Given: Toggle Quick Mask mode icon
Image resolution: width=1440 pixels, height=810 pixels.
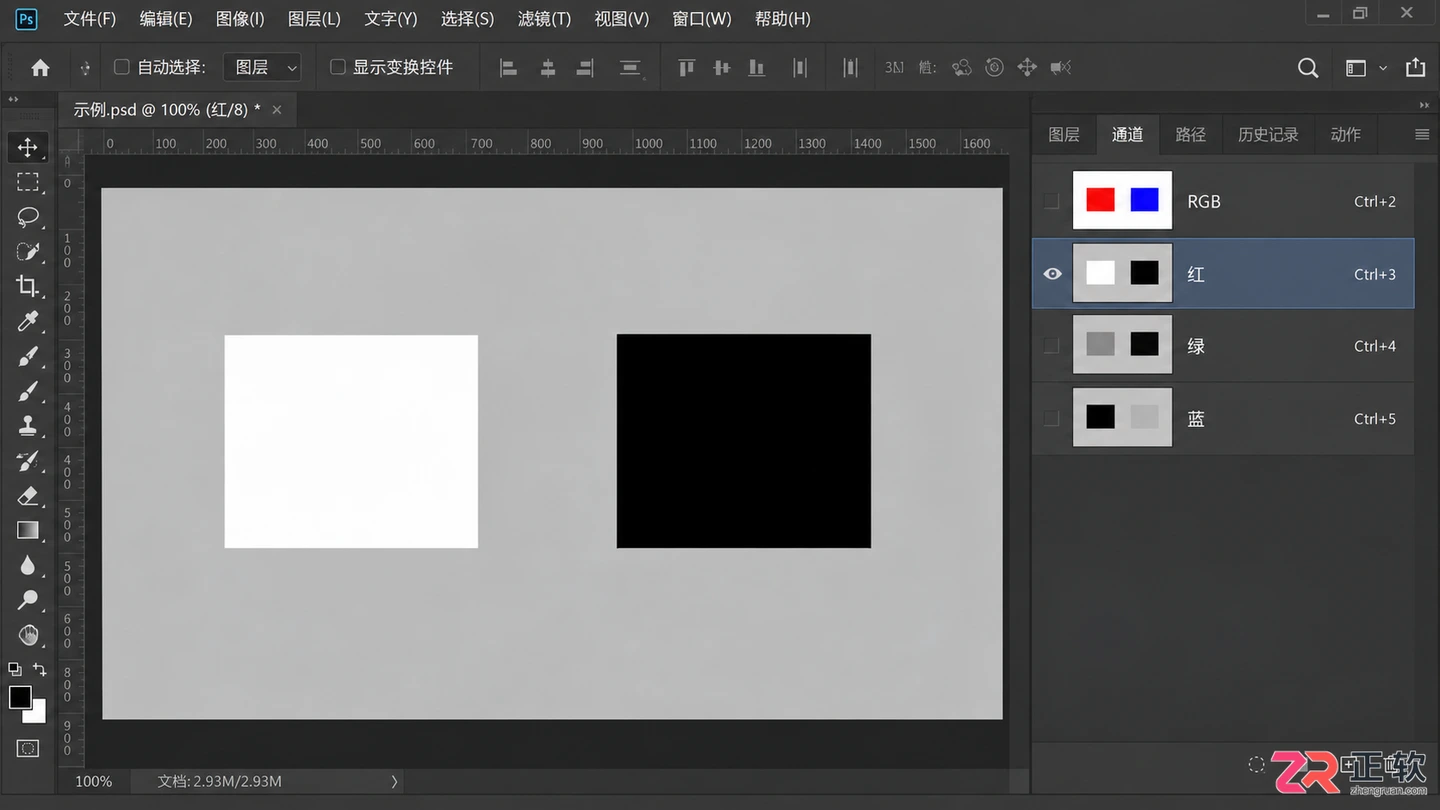Looking at the screenshot, I should (27, 748).
